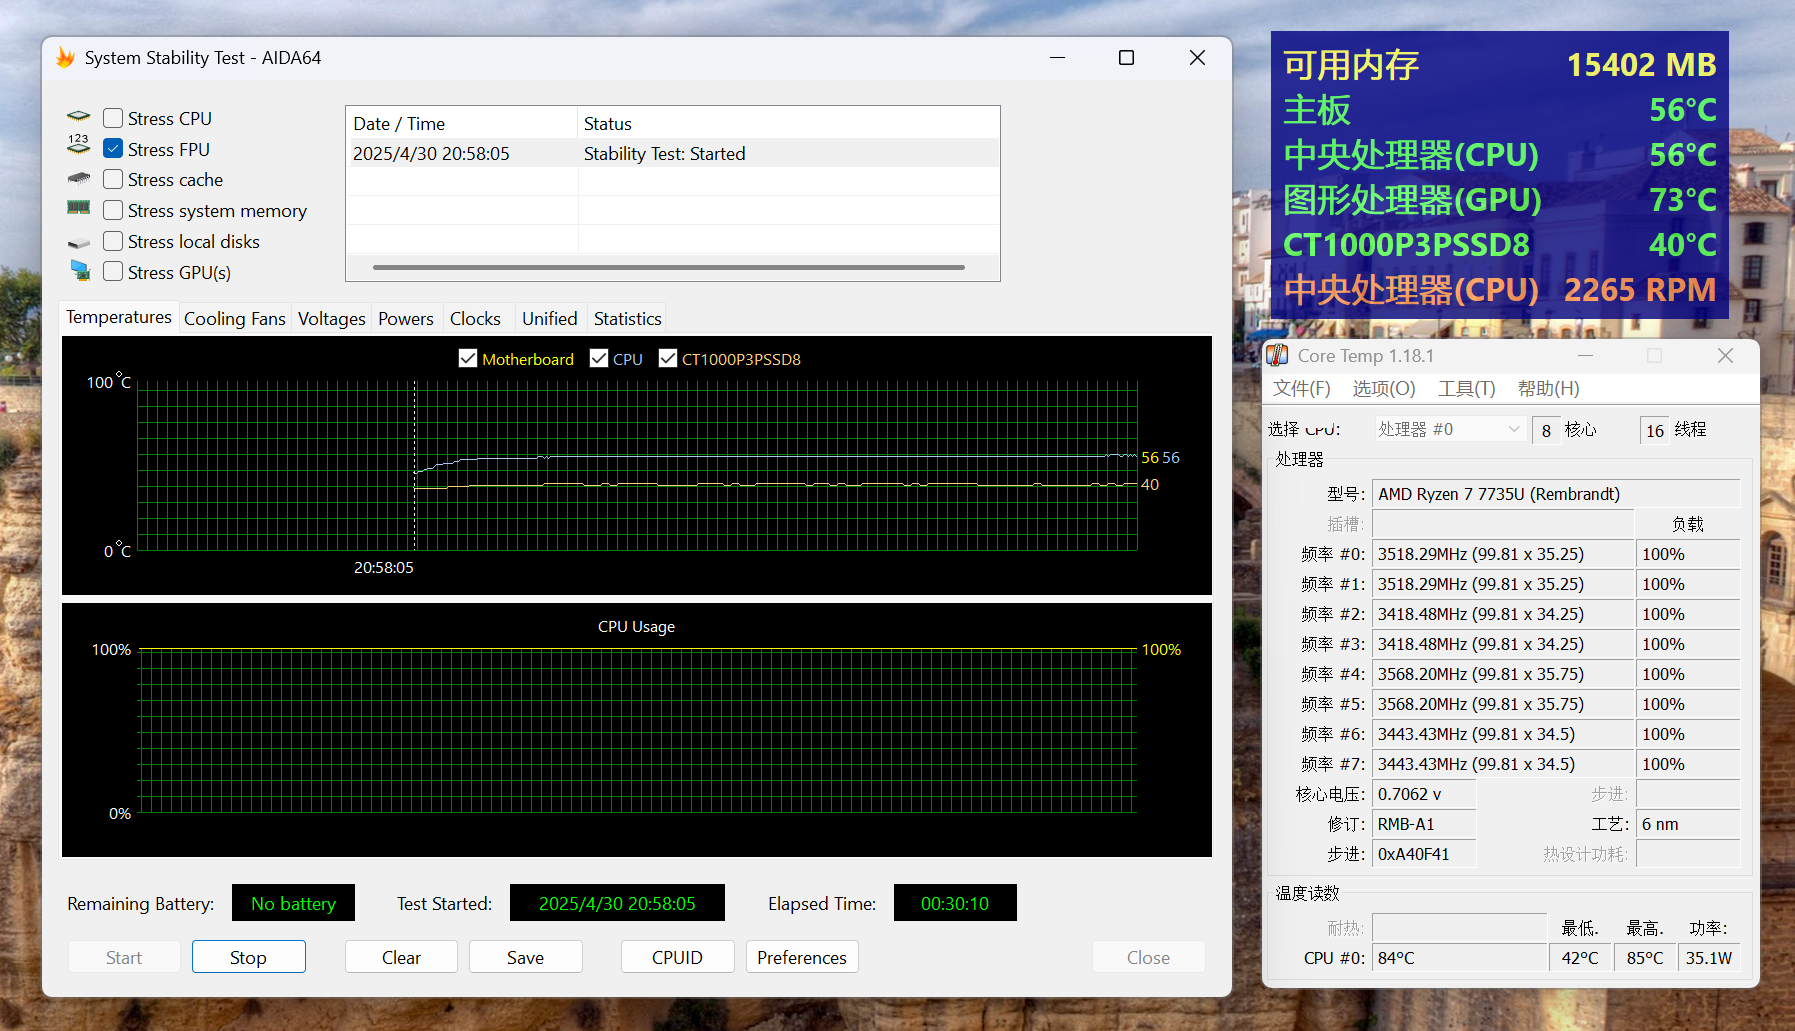The width and height of the screenshot is (1795, 1031).
Task: Click the max temperature 85°C value
Action: [x=1644, y=958]
